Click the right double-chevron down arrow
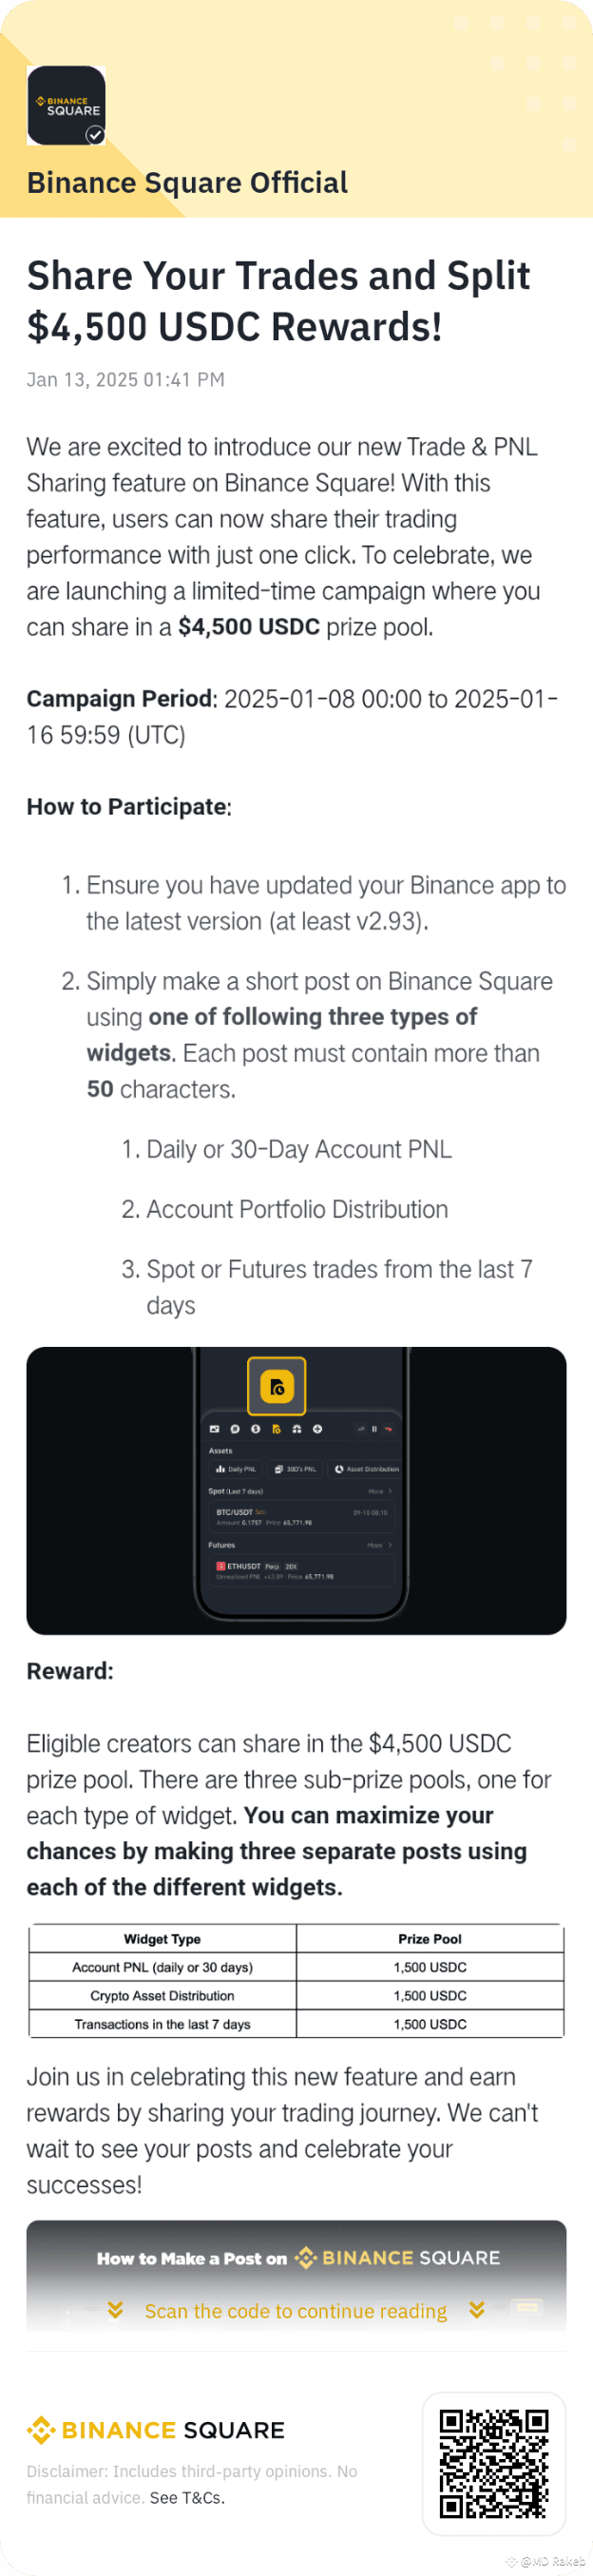Screen dimensions: 593x2576 (477, 2310)
